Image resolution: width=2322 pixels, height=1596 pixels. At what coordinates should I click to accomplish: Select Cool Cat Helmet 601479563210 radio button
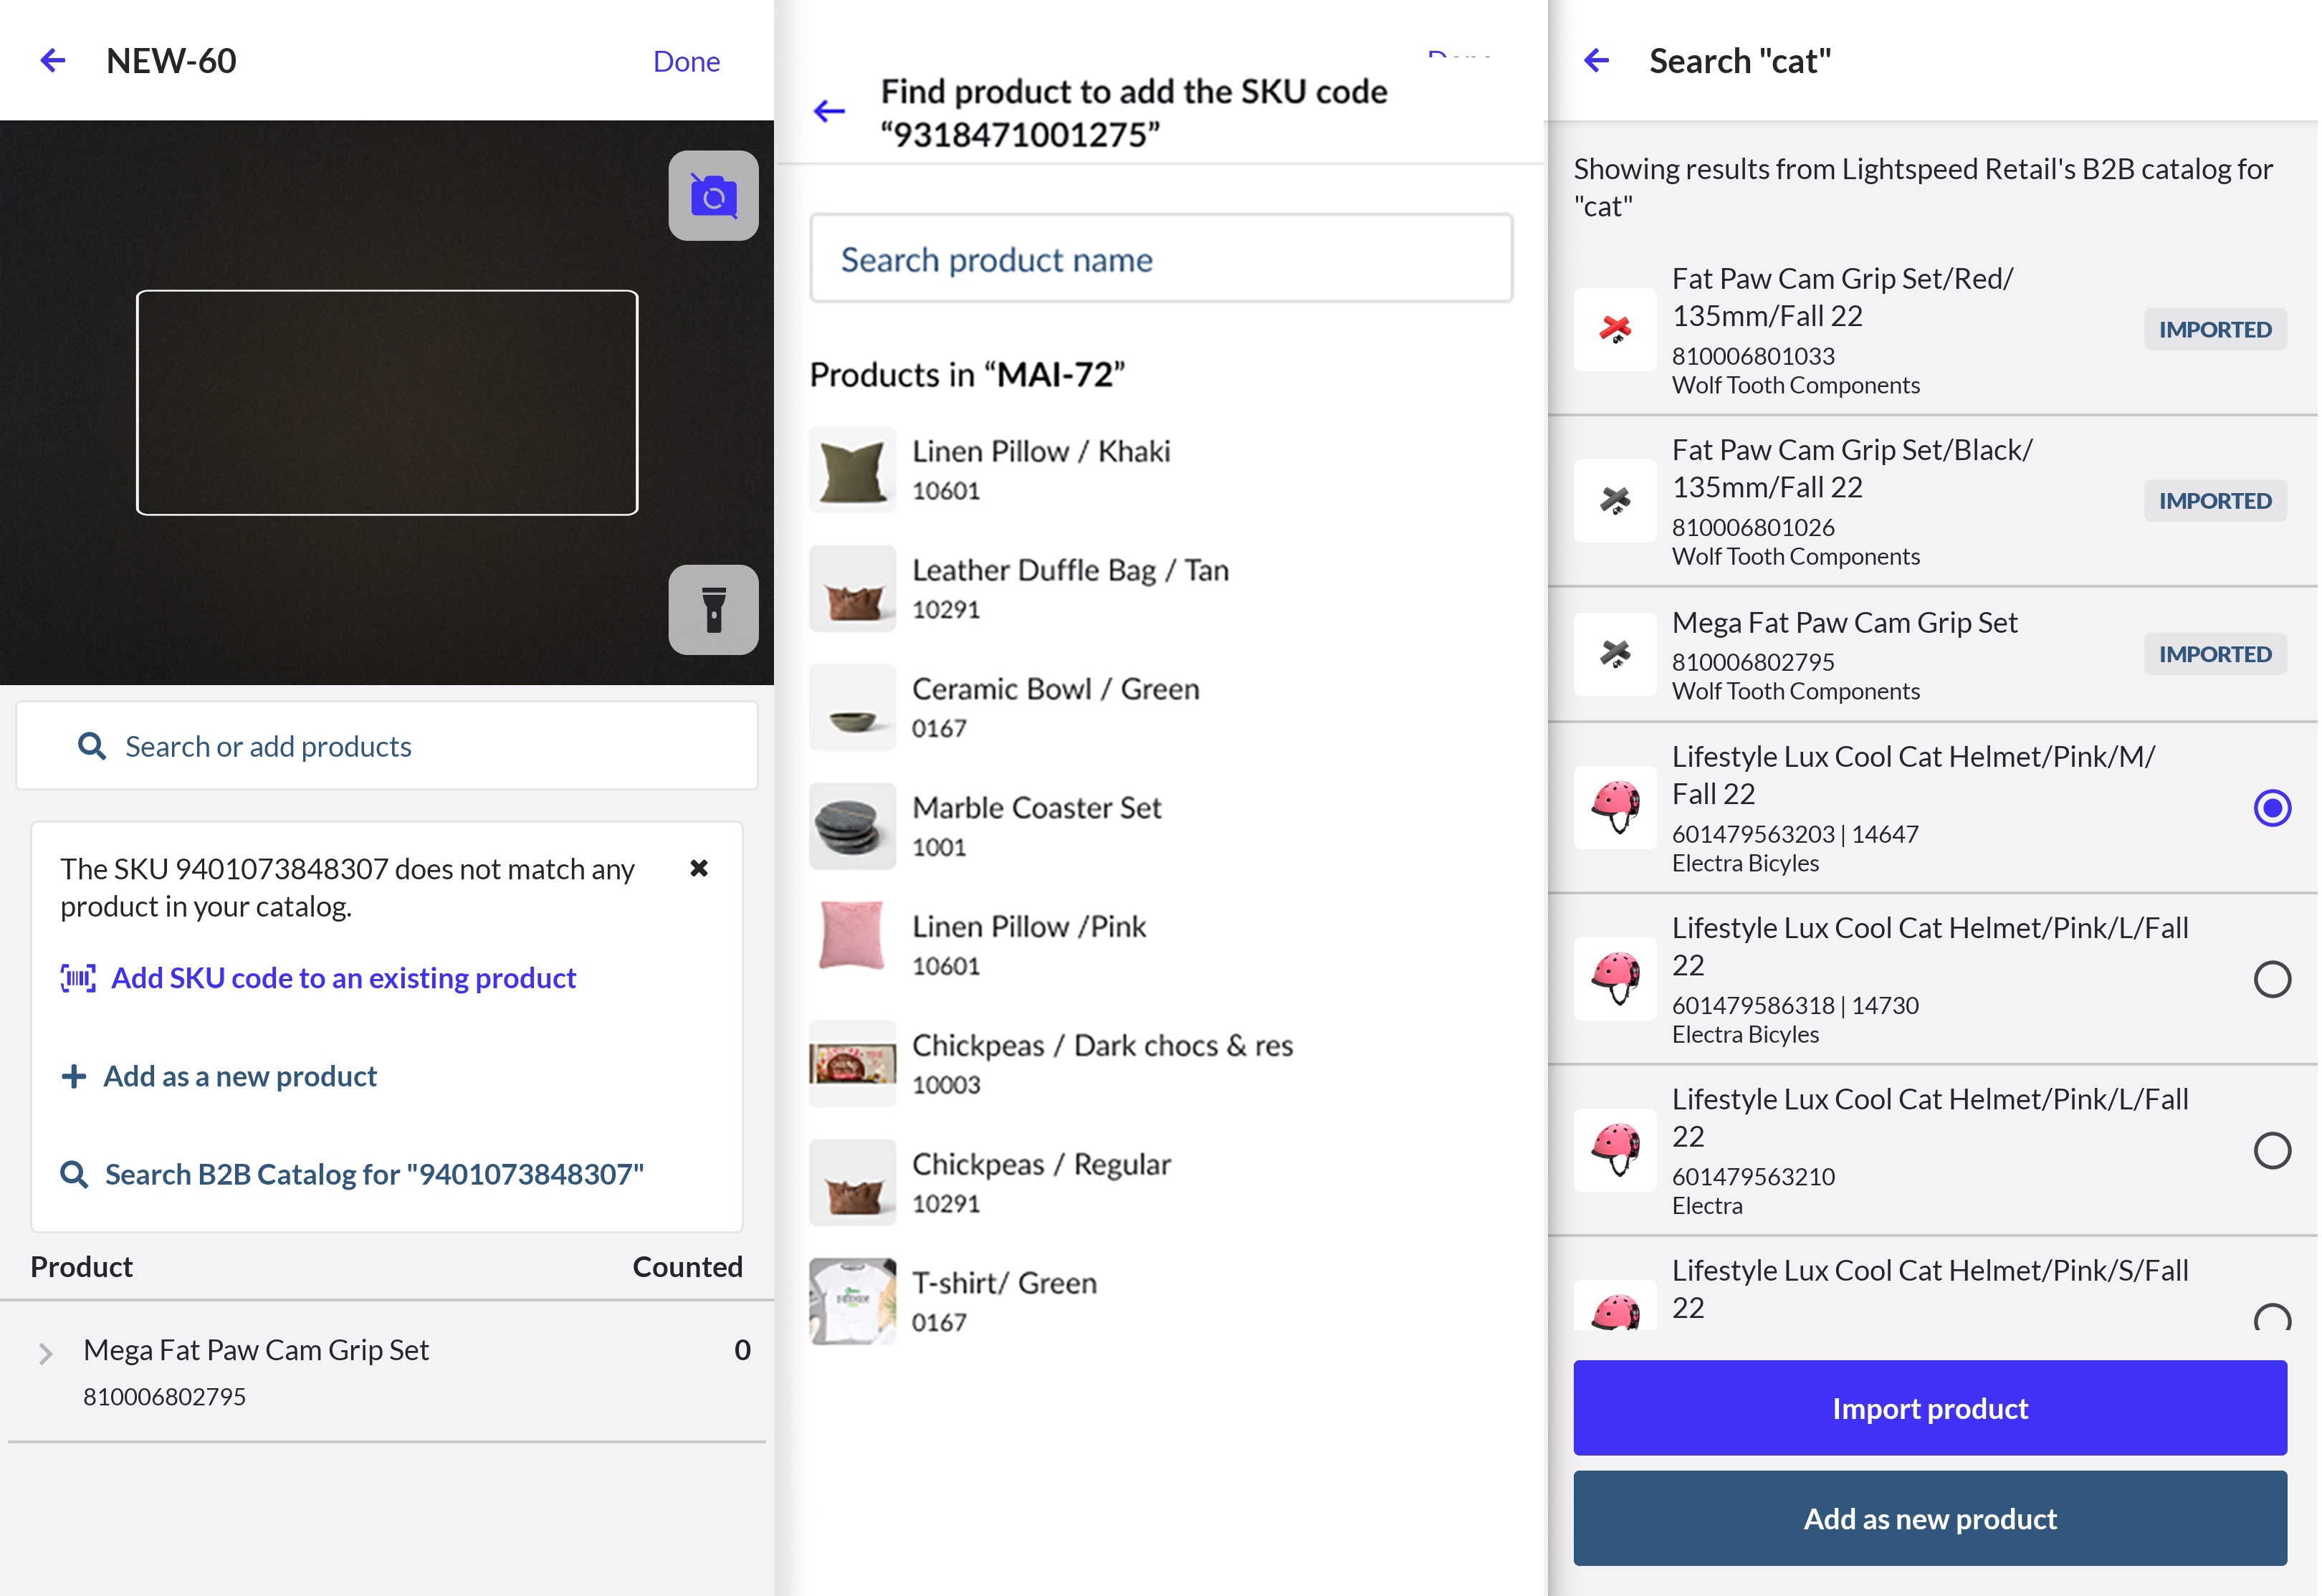(2271, 1150)
